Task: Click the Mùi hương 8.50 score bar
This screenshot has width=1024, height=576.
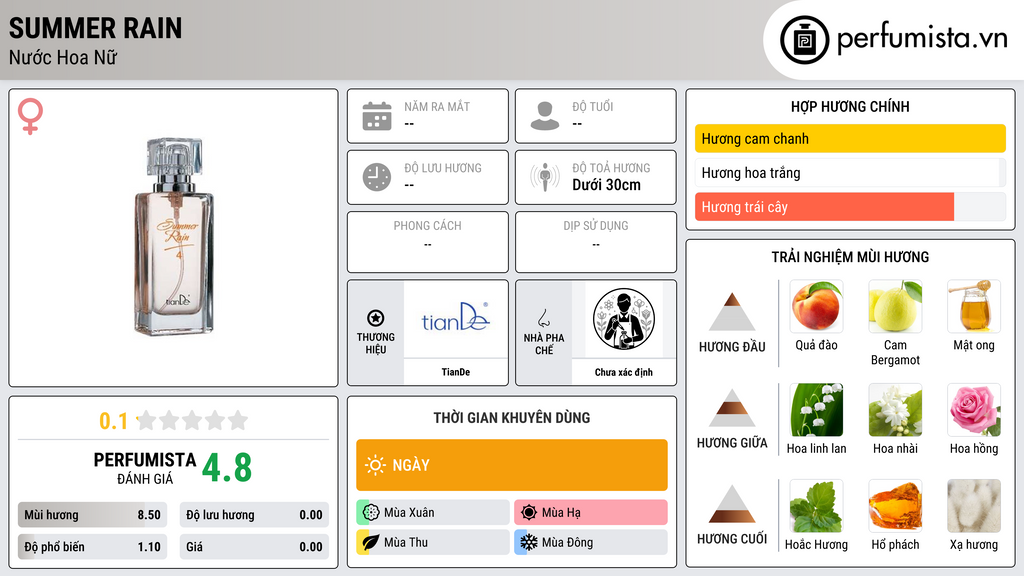Action: tap(92, 515)
